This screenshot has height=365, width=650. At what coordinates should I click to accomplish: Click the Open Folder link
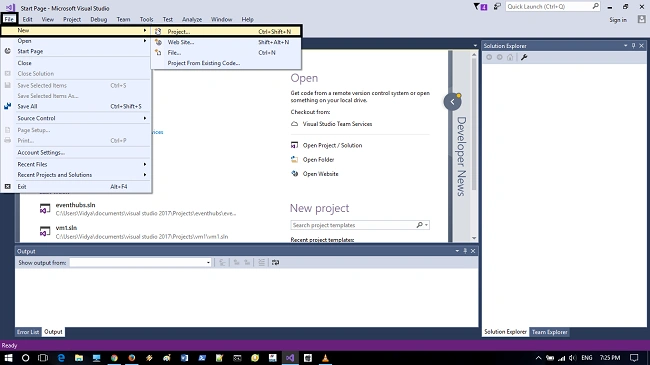(x=318, y=159)
